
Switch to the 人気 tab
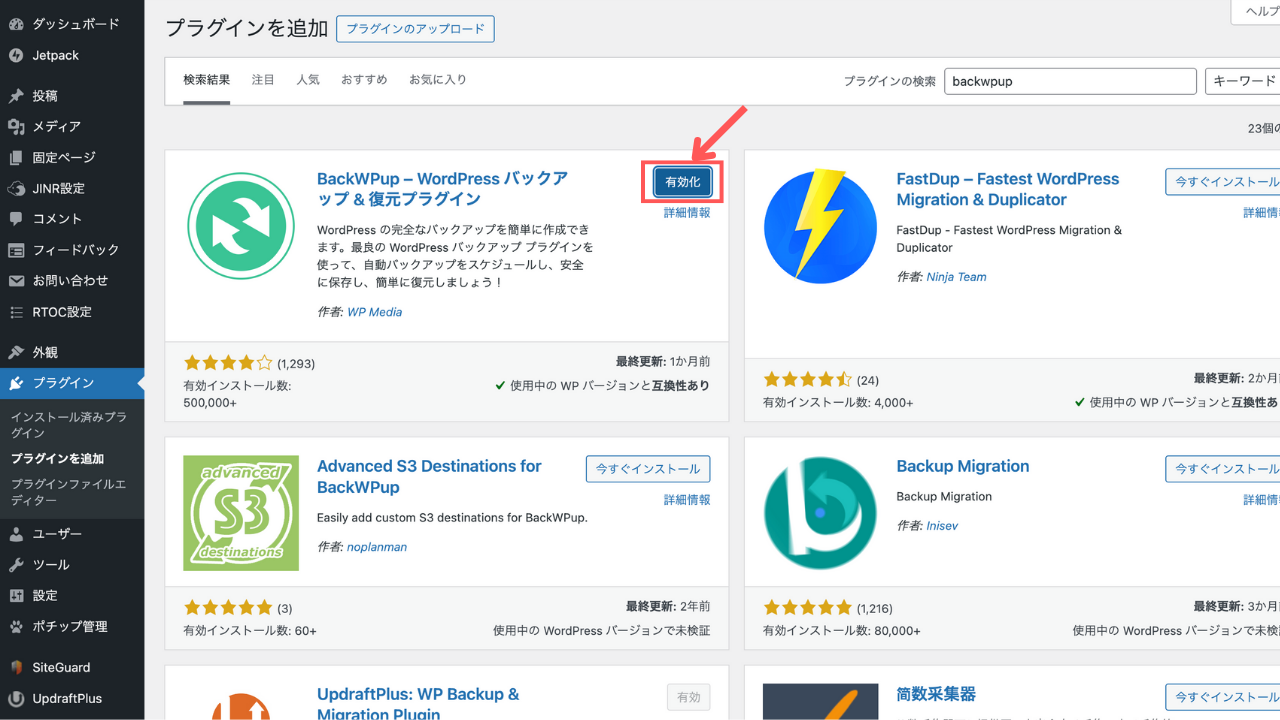(308, 80)
